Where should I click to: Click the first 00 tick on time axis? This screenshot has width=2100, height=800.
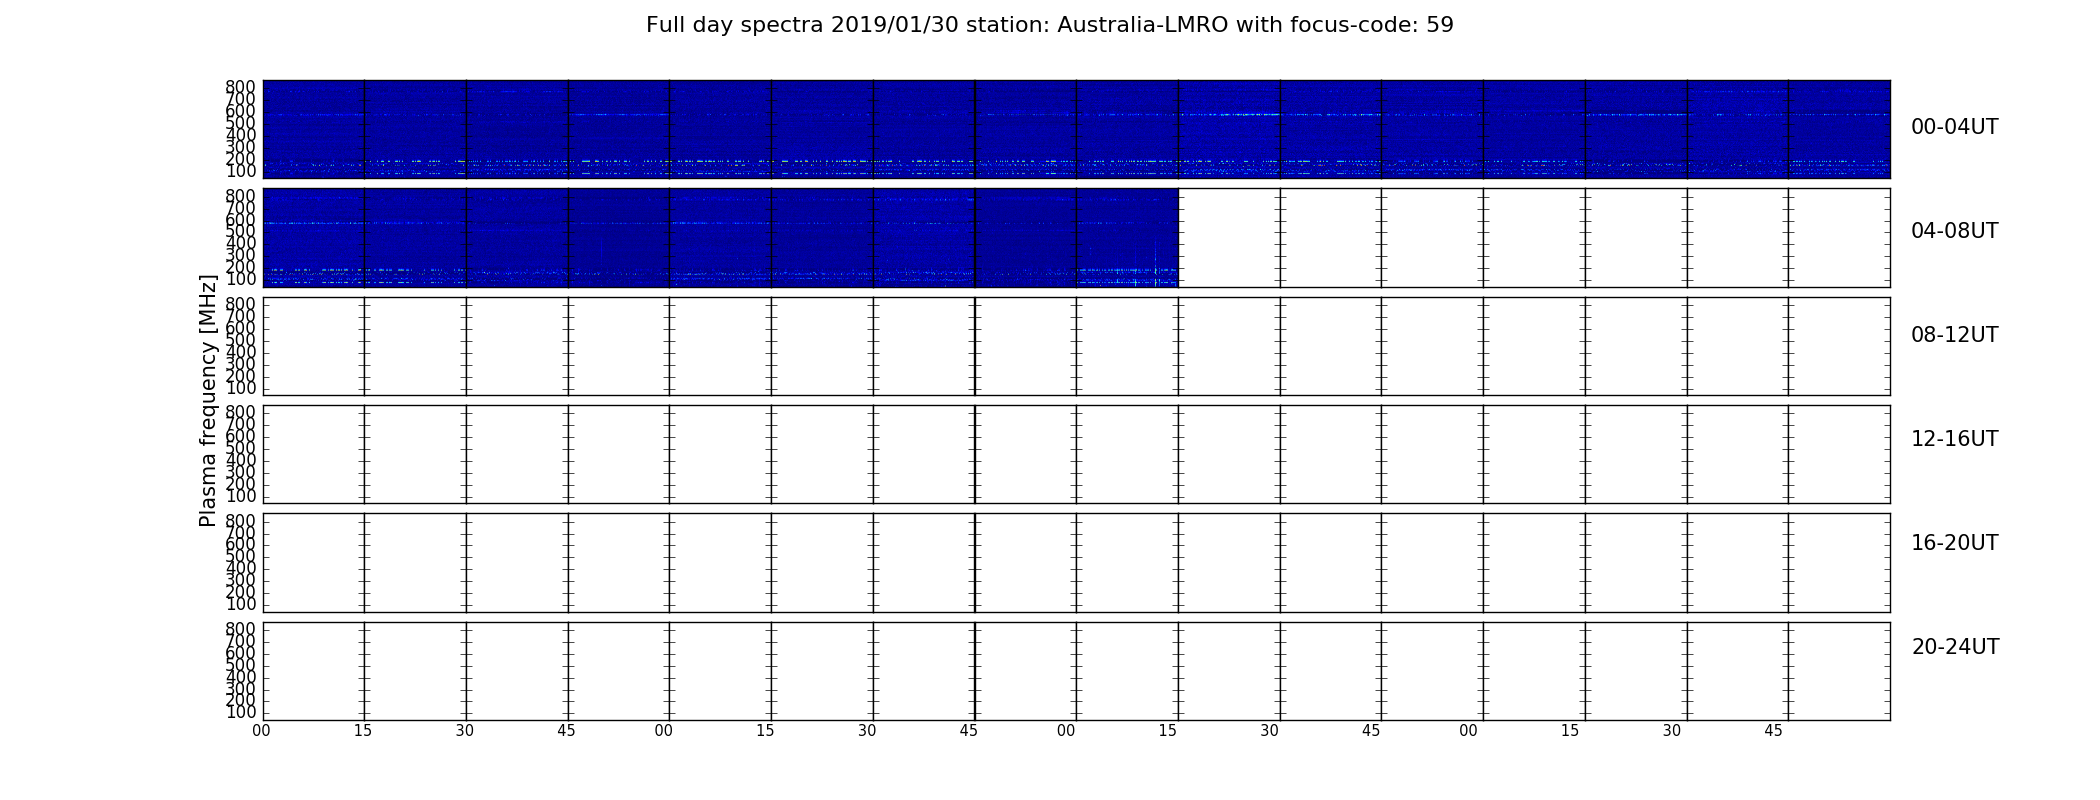click(x=261, y=731)
